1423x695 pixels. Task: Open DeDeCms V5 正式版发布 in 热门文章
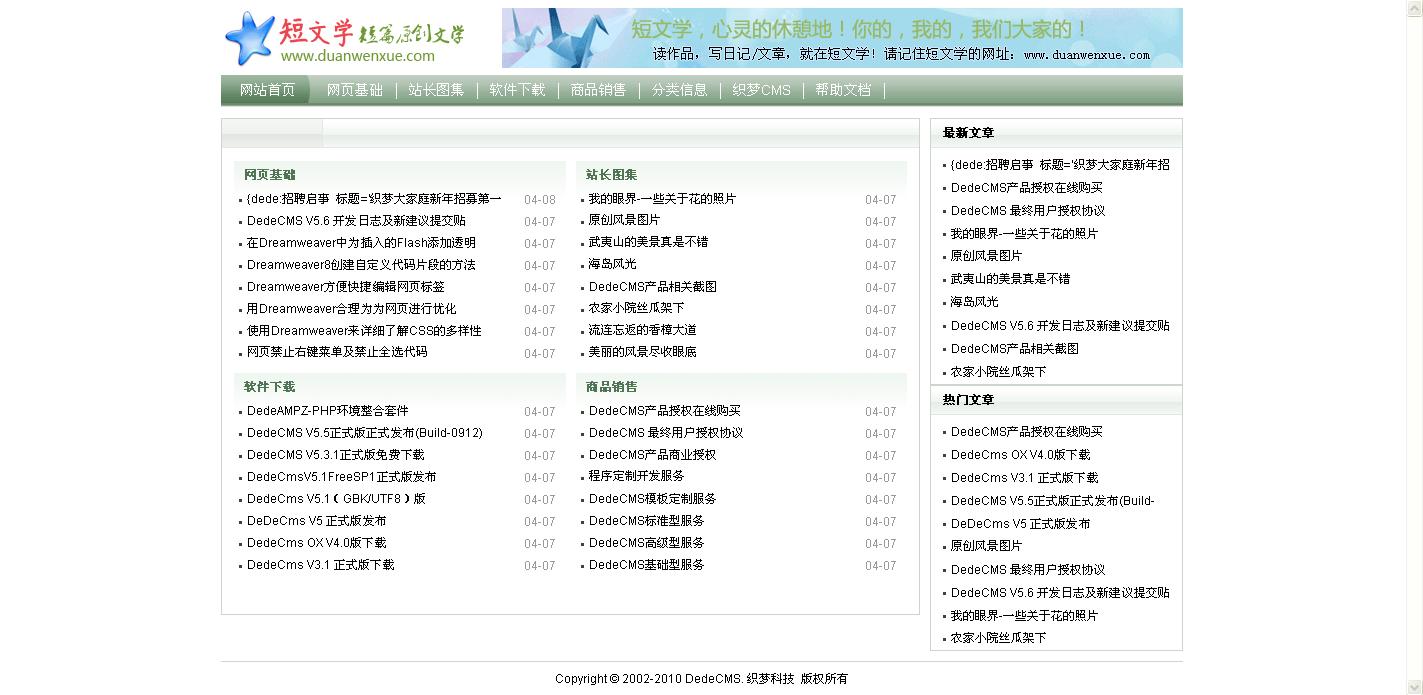[x=1020, y=524]
